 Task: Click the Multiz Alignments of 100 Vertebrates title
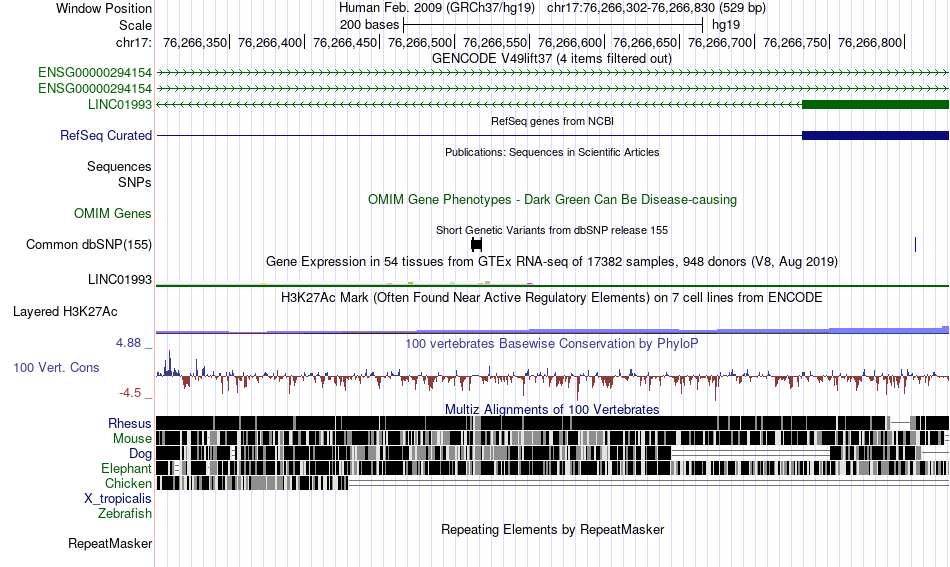[552, 410]
